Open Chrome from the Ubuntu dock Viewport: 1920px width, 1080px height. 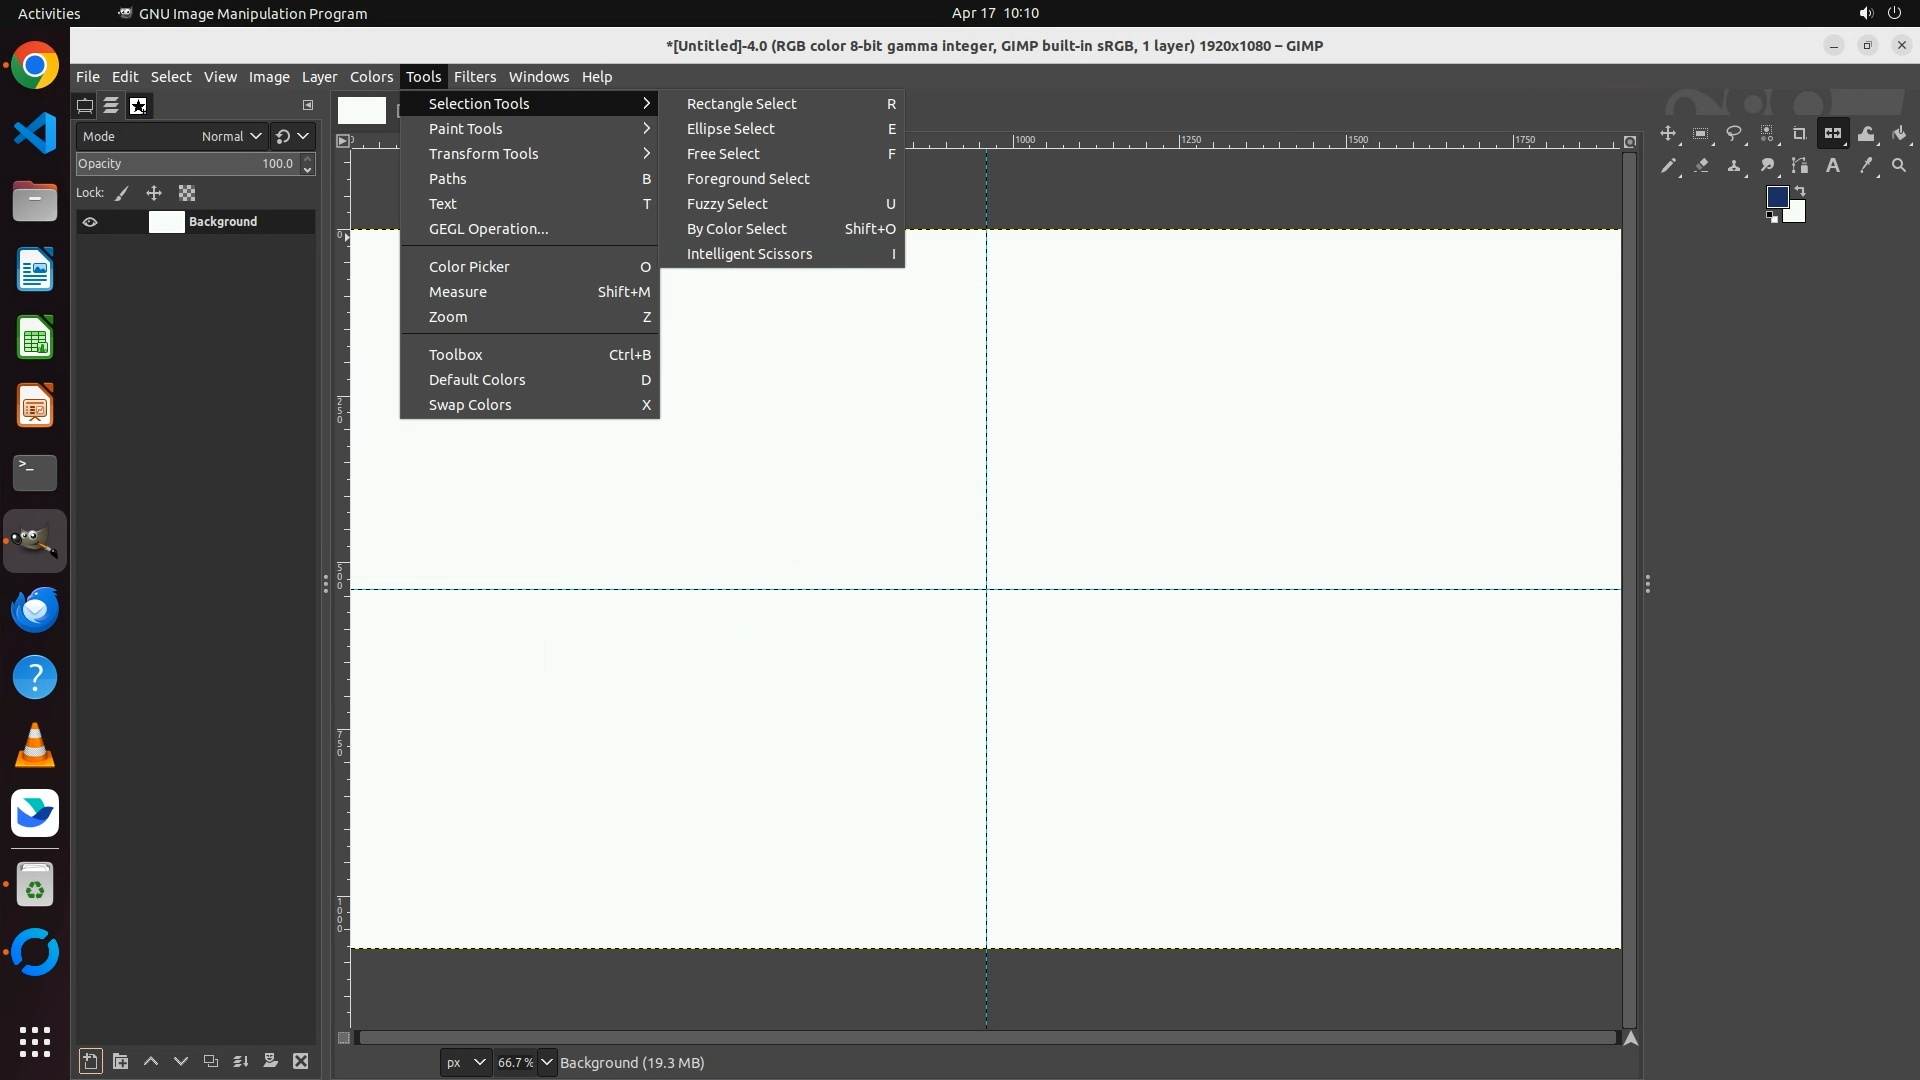(35, 66)
